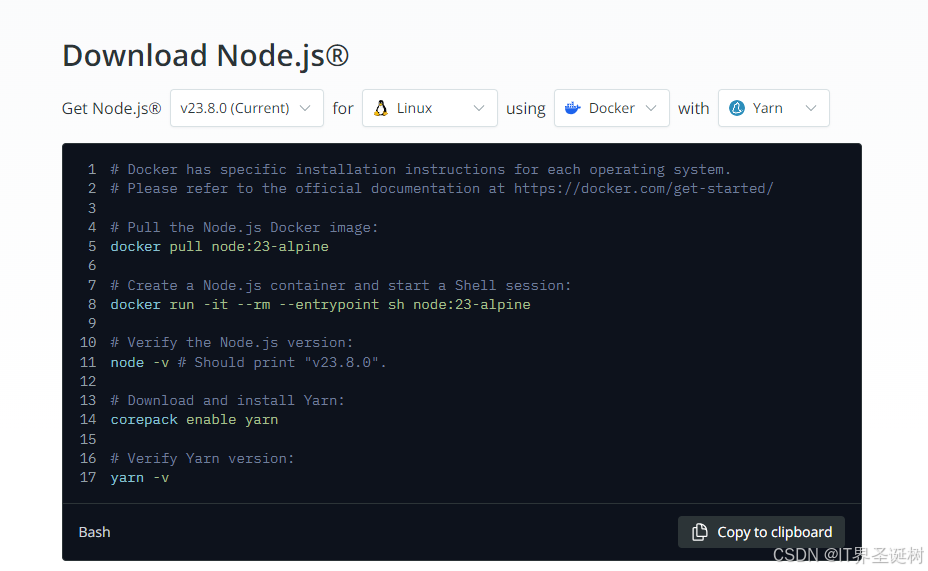Click the Yarn logo icon

pyautogui.click(x=737, y=108)
